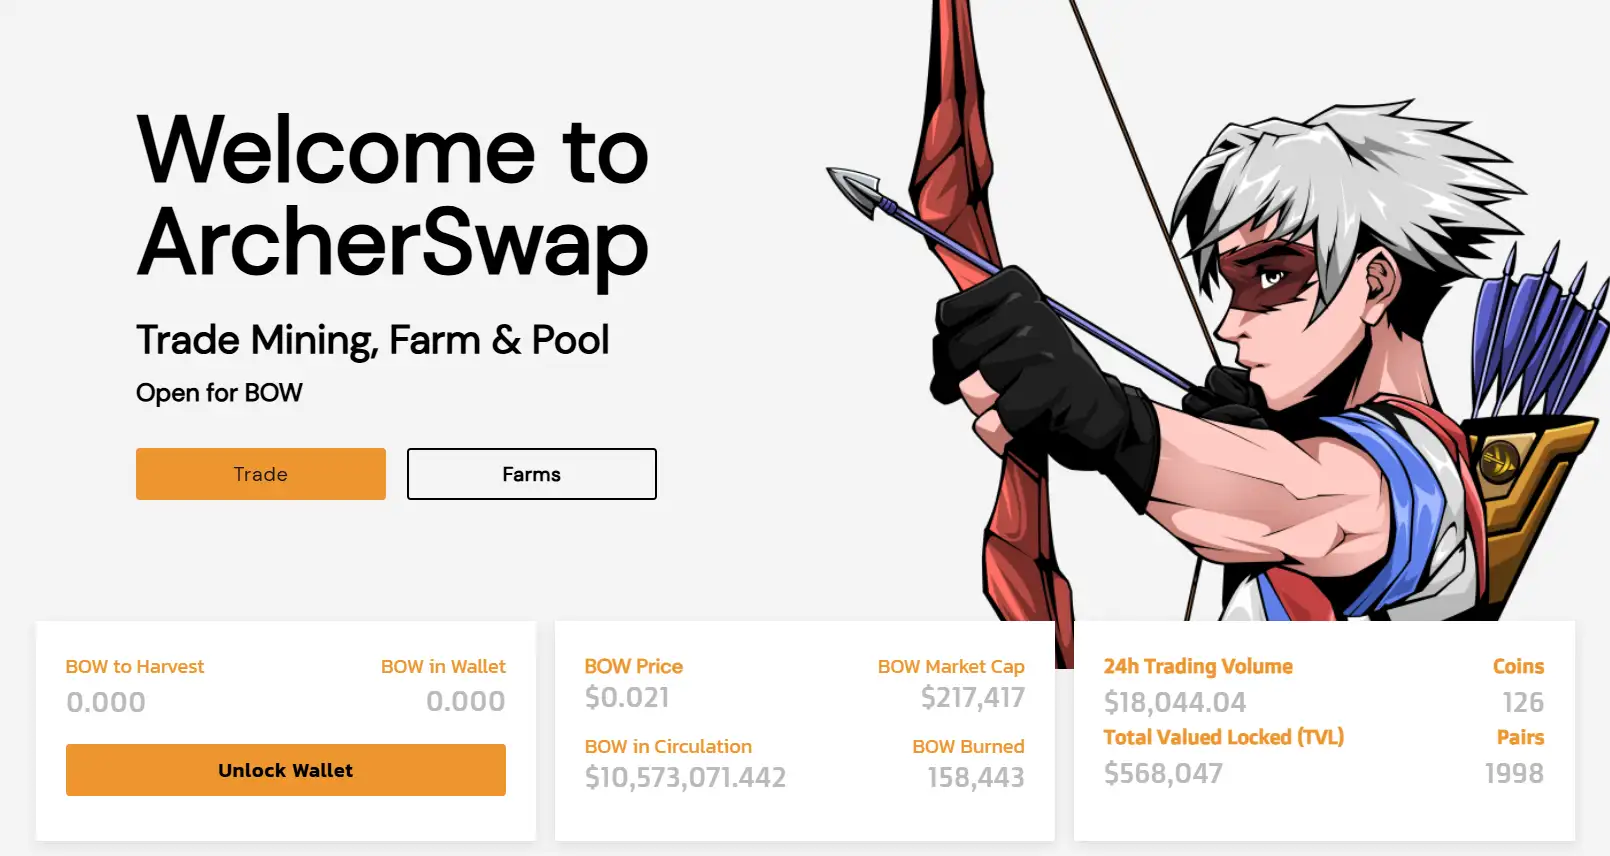Click the BOW Burned value 158,443
1610x856 pixels.
click(x=976, y=778)
